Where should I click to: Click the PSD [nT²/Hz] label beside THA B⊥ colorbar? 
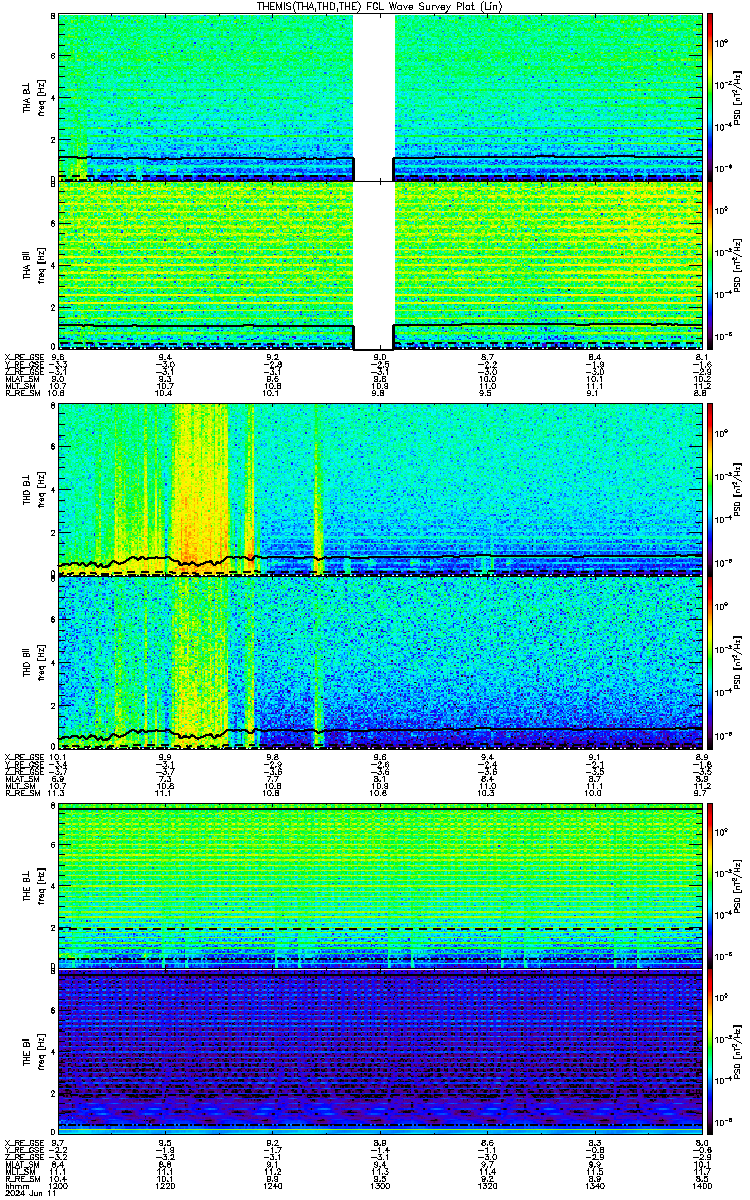coord(736,97)
